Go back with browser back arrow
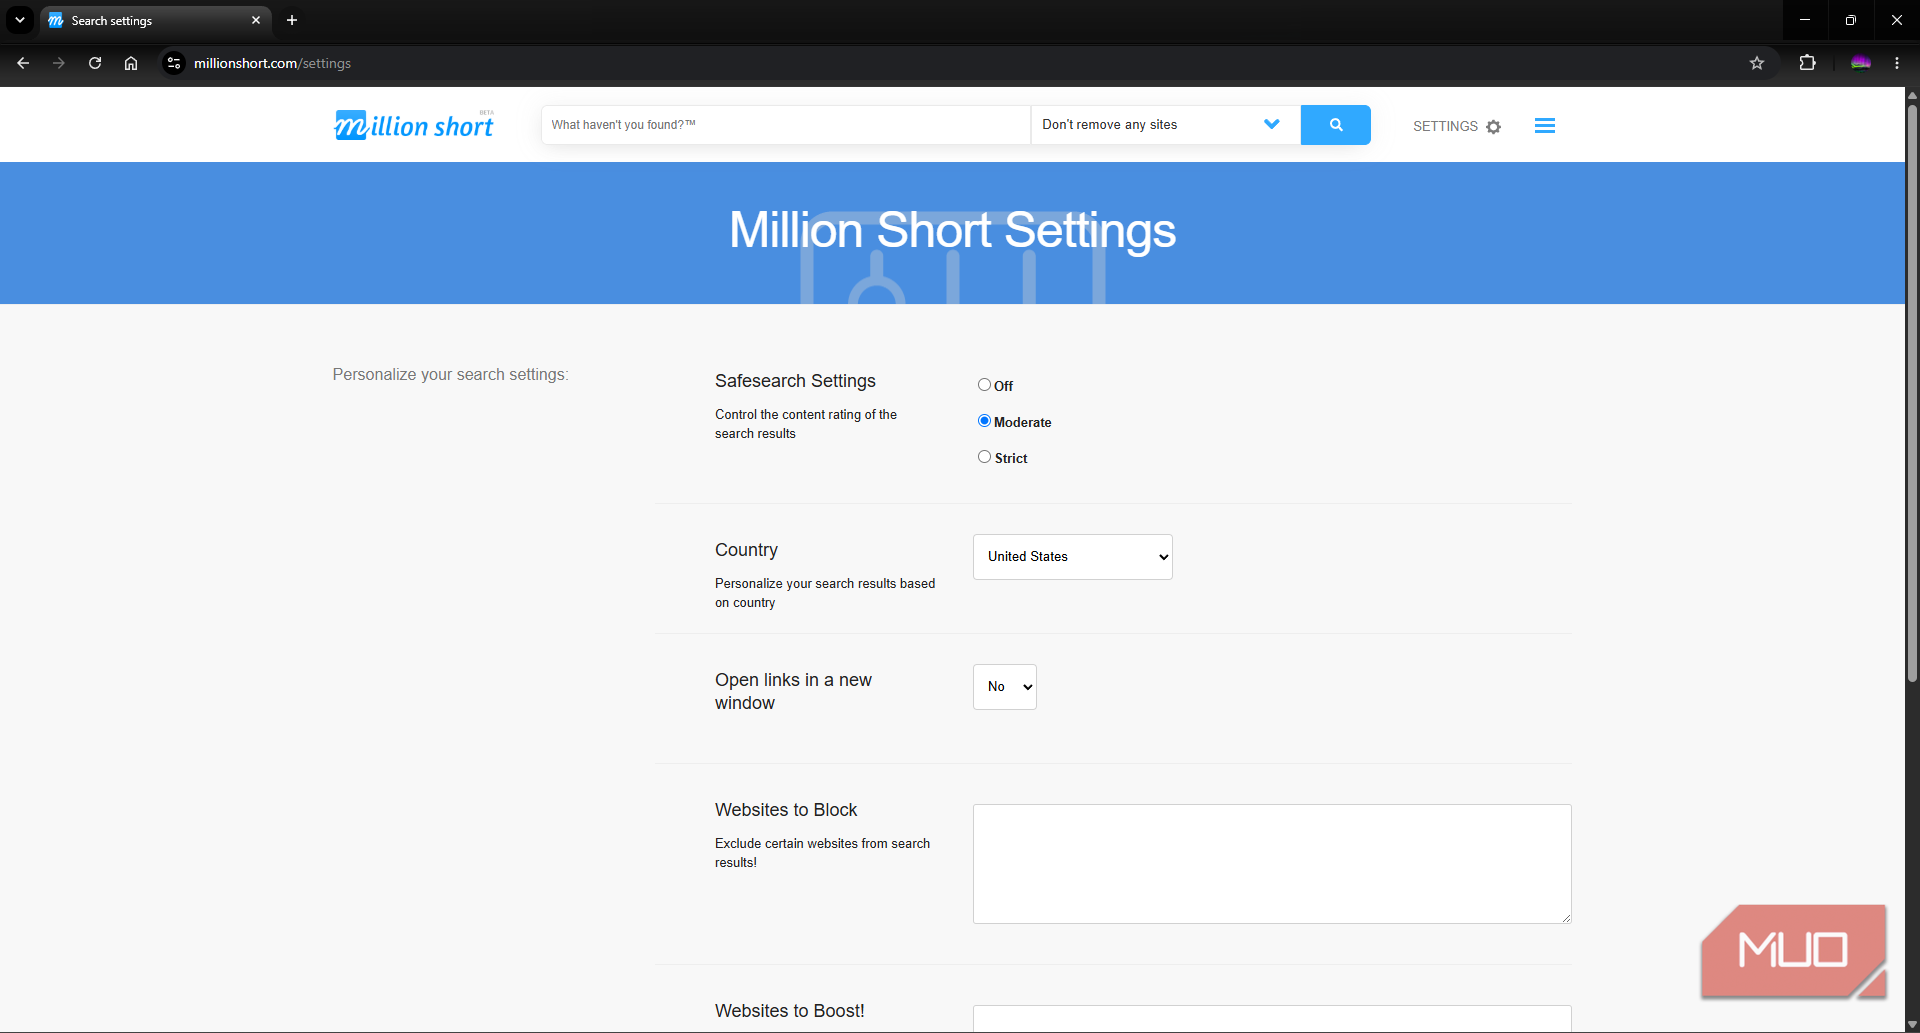 (x=23, y=63)
